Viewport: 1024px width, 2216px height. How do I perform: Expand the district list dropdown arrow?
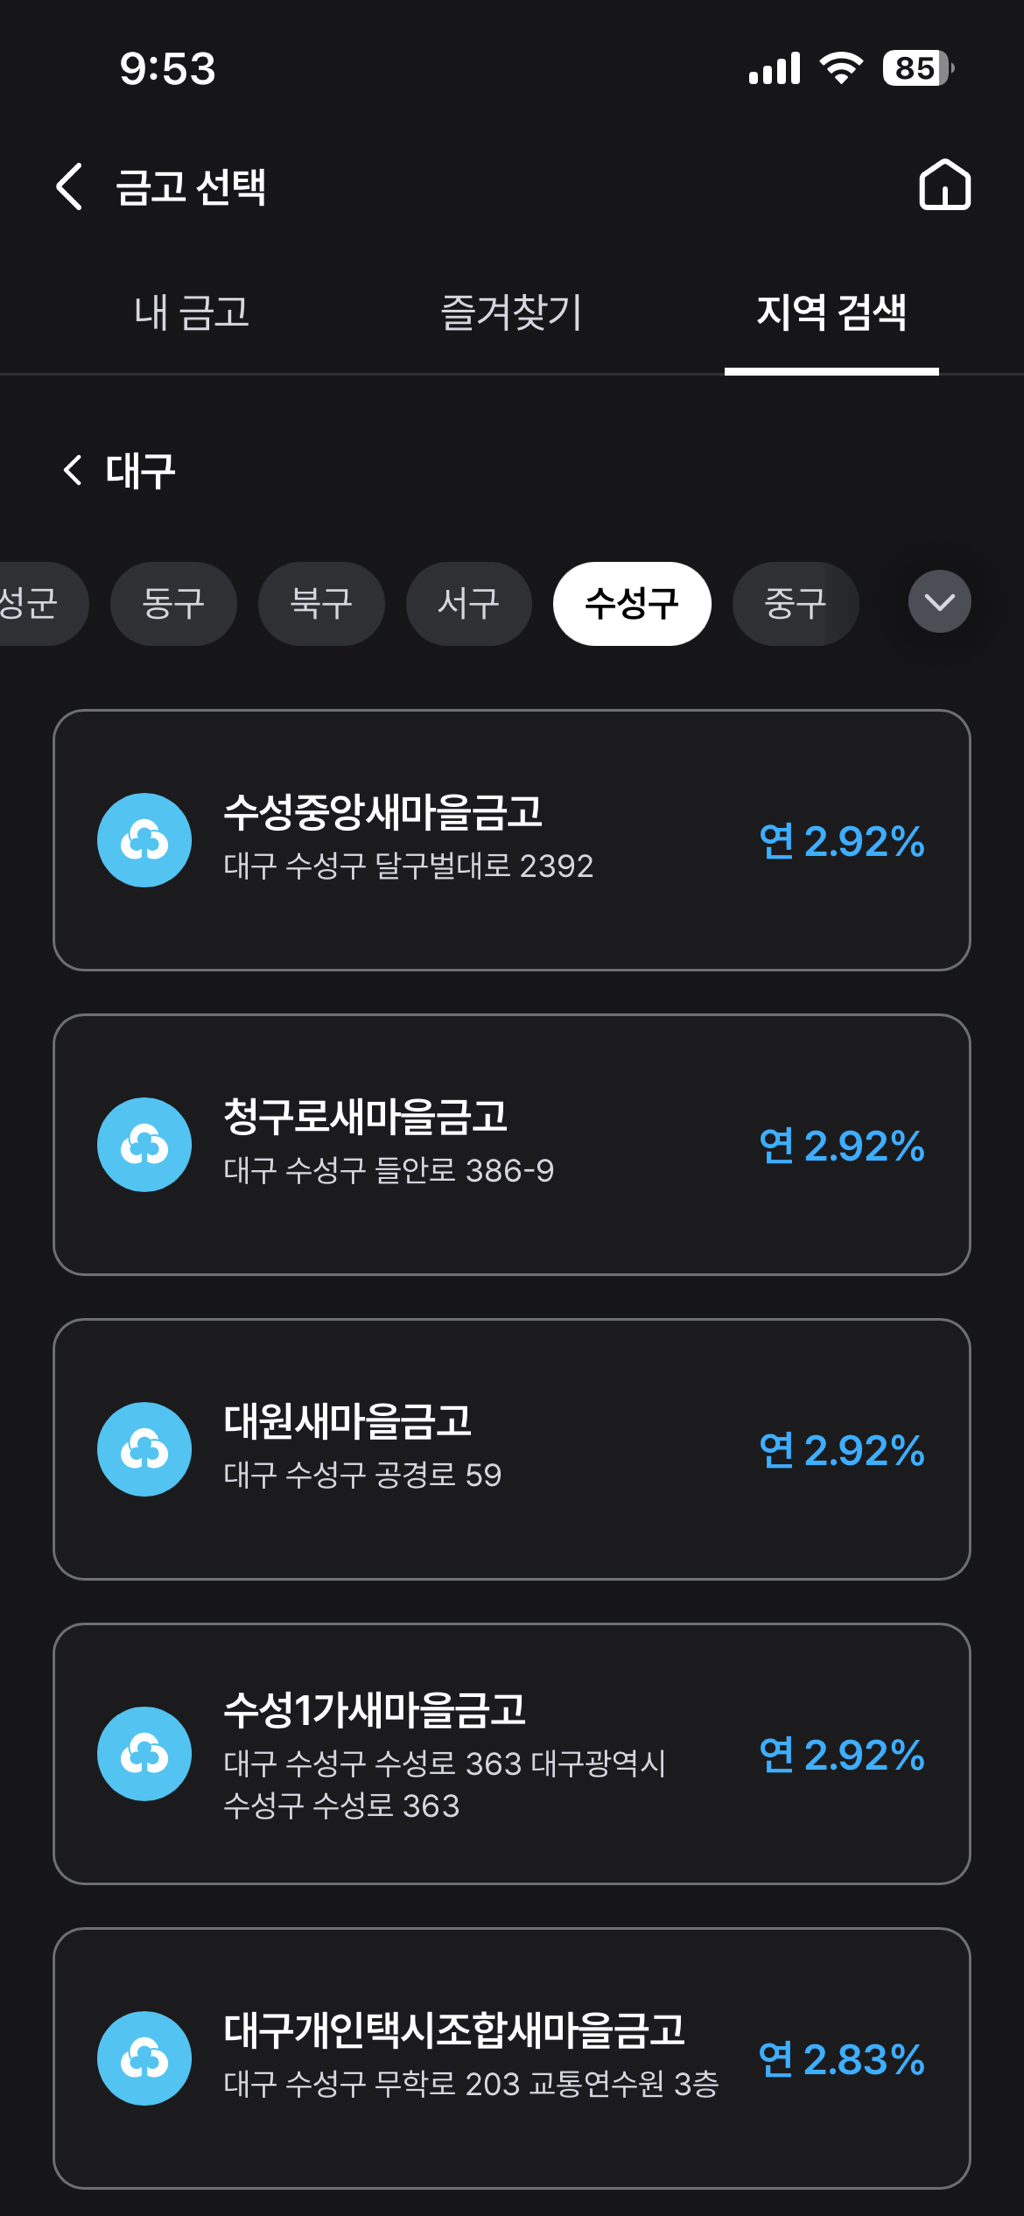(939, 602)
